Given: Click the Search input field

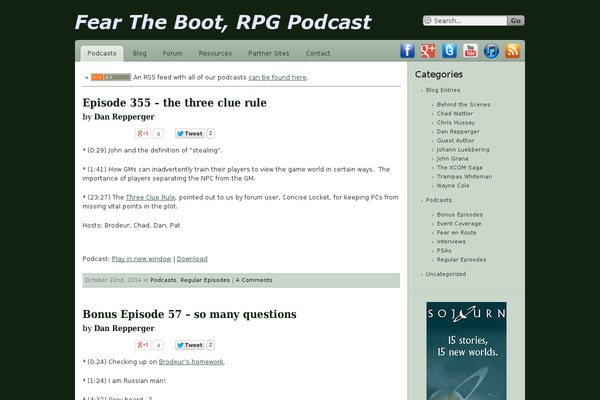Looking at the screenshot, I should click(x=466, y=21).
